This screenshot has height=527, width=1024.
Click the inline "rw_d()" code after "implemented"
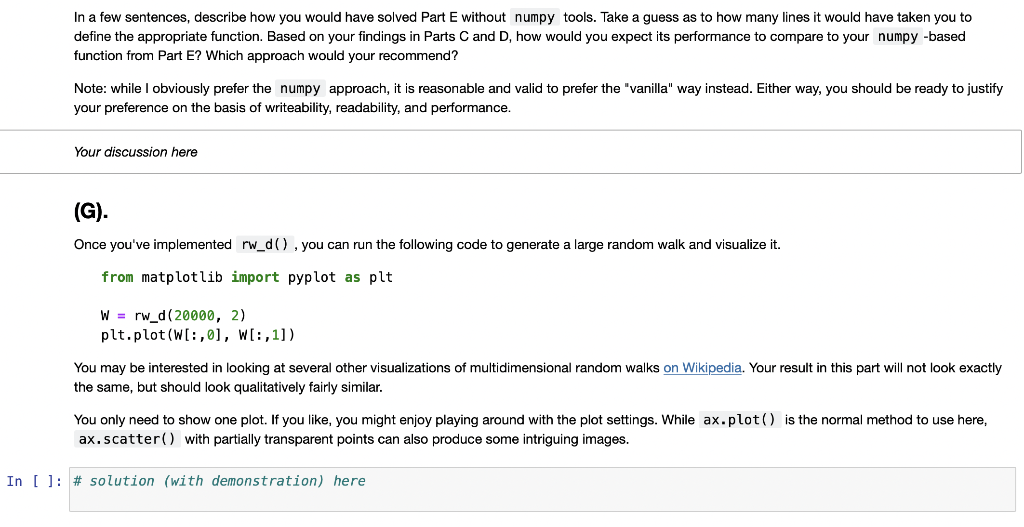(x=265, y=245)
